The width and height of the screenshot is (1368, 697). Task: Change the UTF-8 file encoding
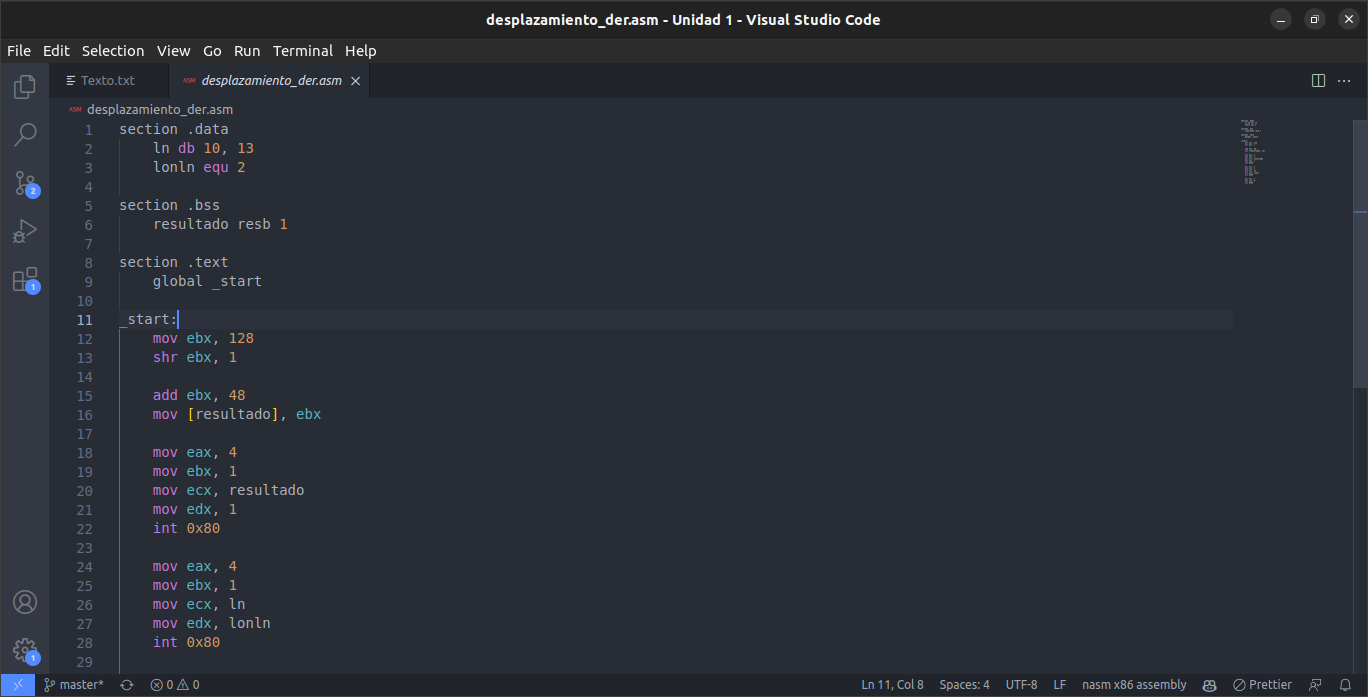1021,685
